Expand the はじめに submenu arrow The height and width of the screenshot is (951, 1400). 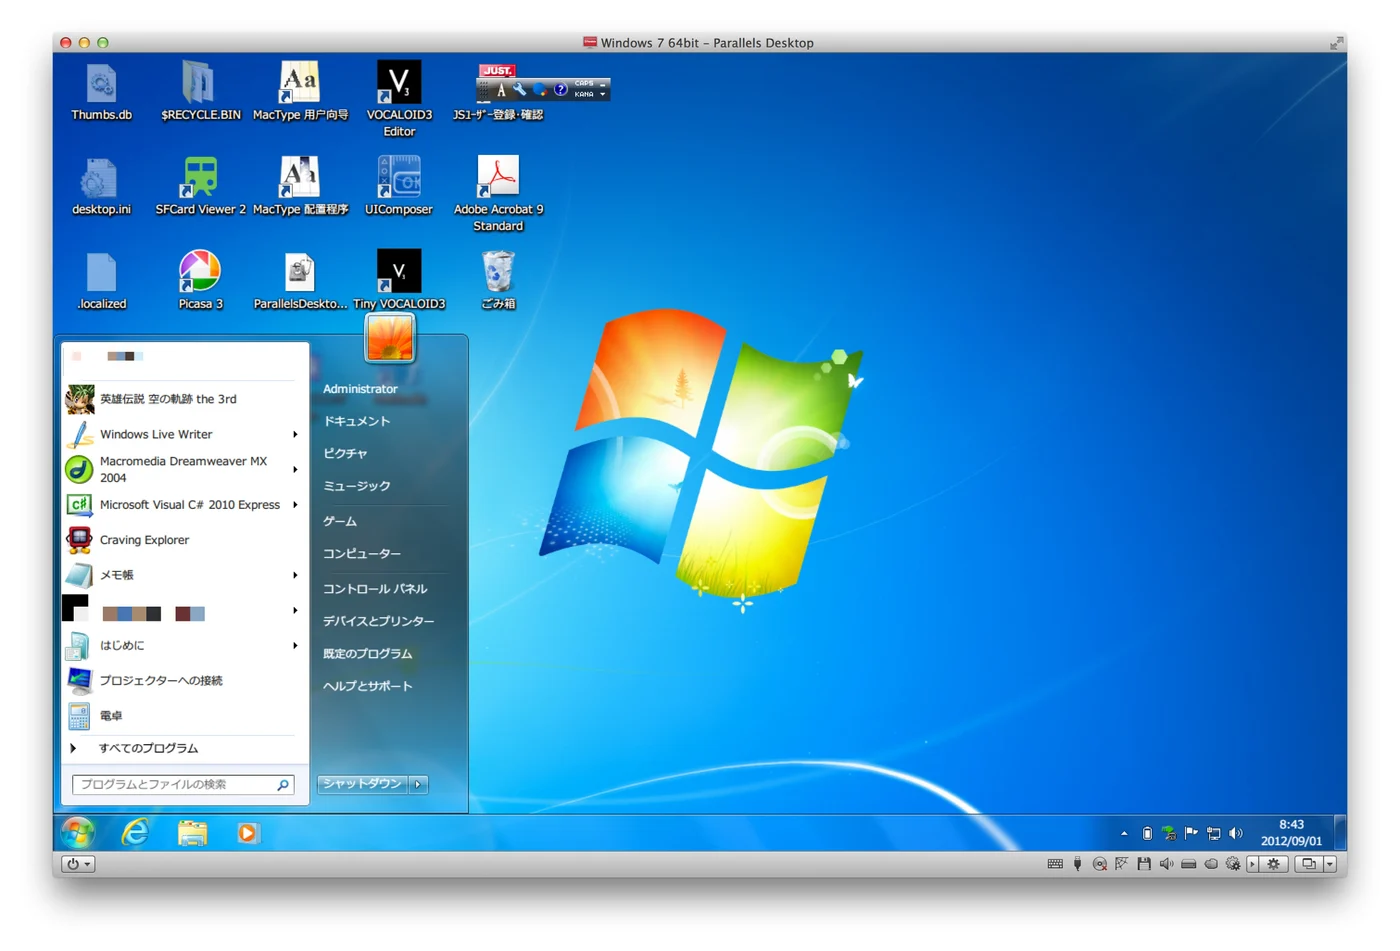(295, 645)
